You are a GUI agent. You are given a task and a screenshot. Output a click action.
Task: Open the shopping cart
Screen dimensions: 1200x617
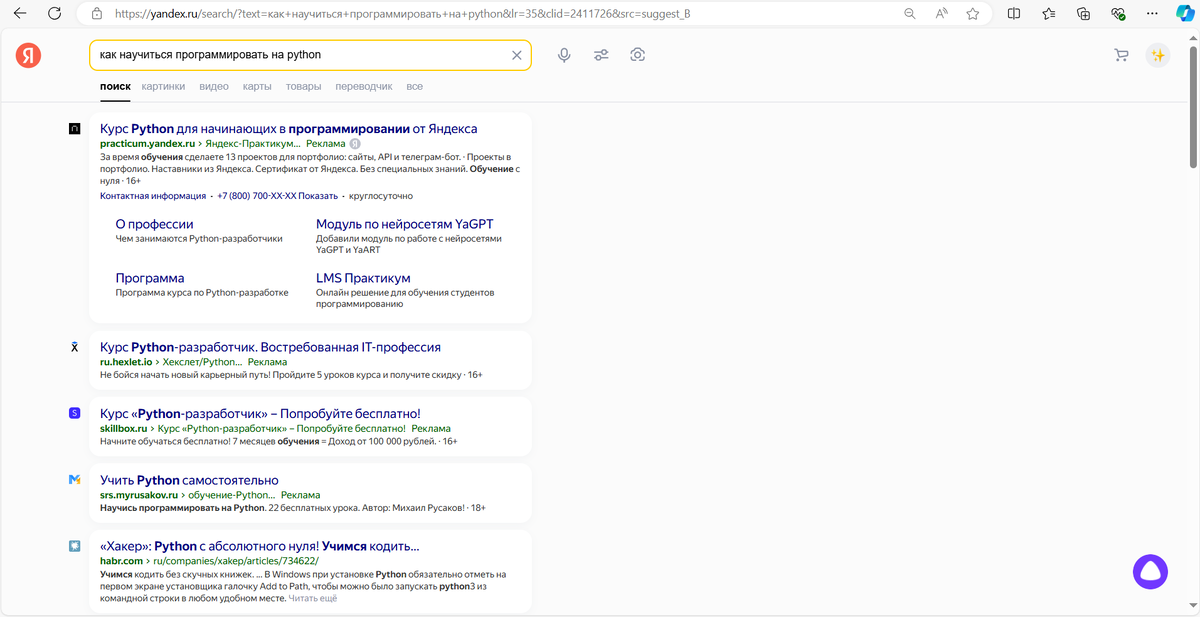click(x=1121, y=56)
